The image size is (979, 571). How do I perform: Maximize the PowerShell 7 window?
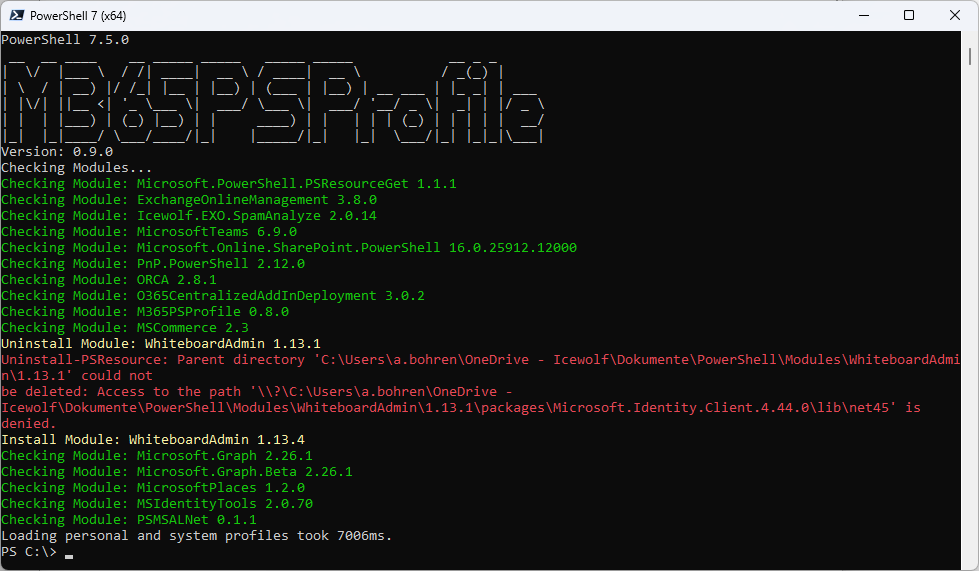point(909,15)
